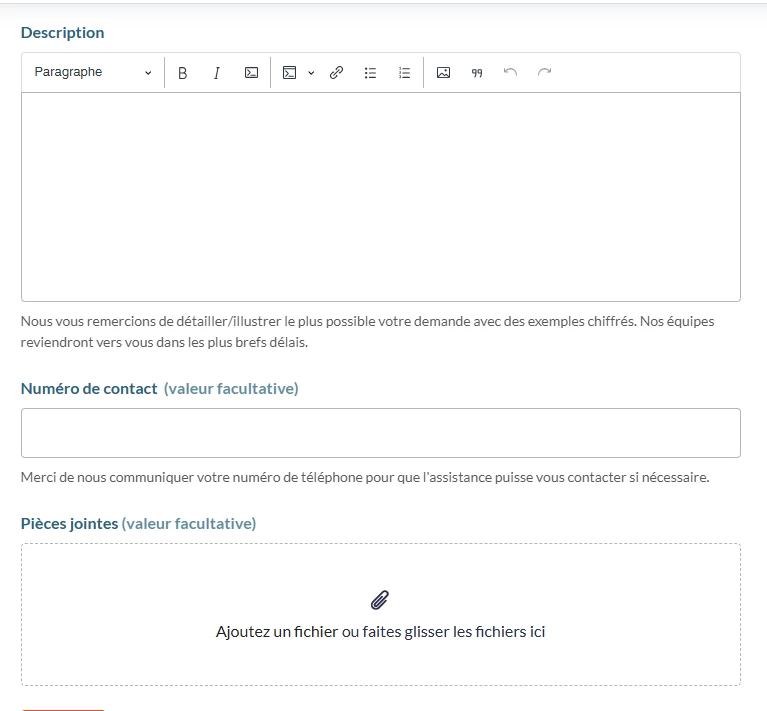
Task: Click the 'Numéro de contact' label
Action: click(89, 389)
